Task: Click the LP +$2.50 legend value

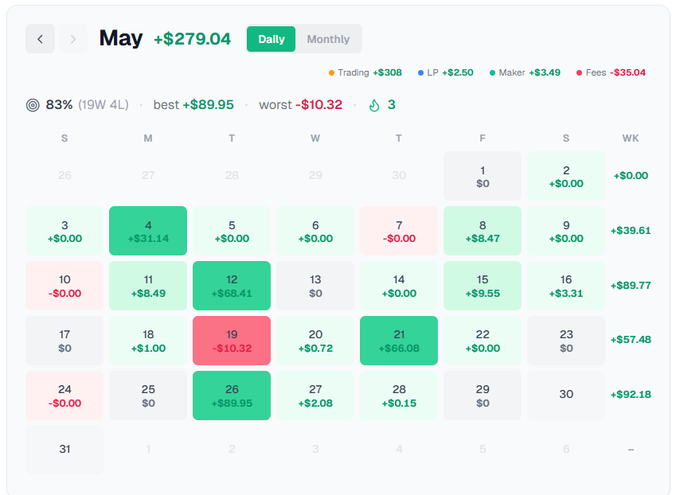Action: coord(458,73)
